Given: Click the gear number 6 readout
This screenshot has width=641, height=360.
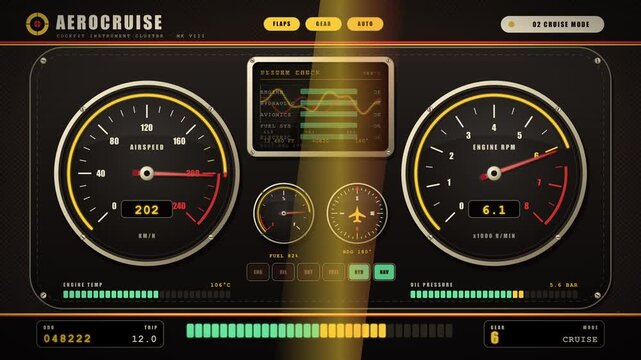Looking at the screenshot, I should [x=495, y=338].
